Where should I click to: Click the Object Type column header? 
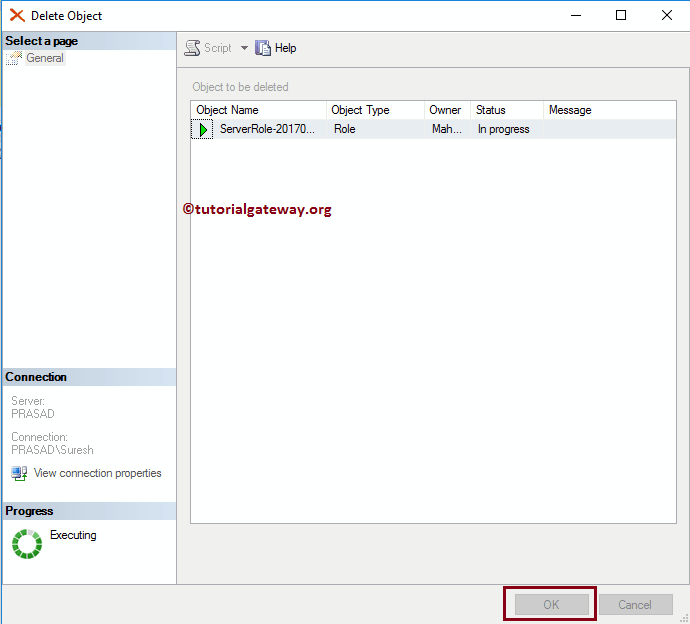click(375, 110)
